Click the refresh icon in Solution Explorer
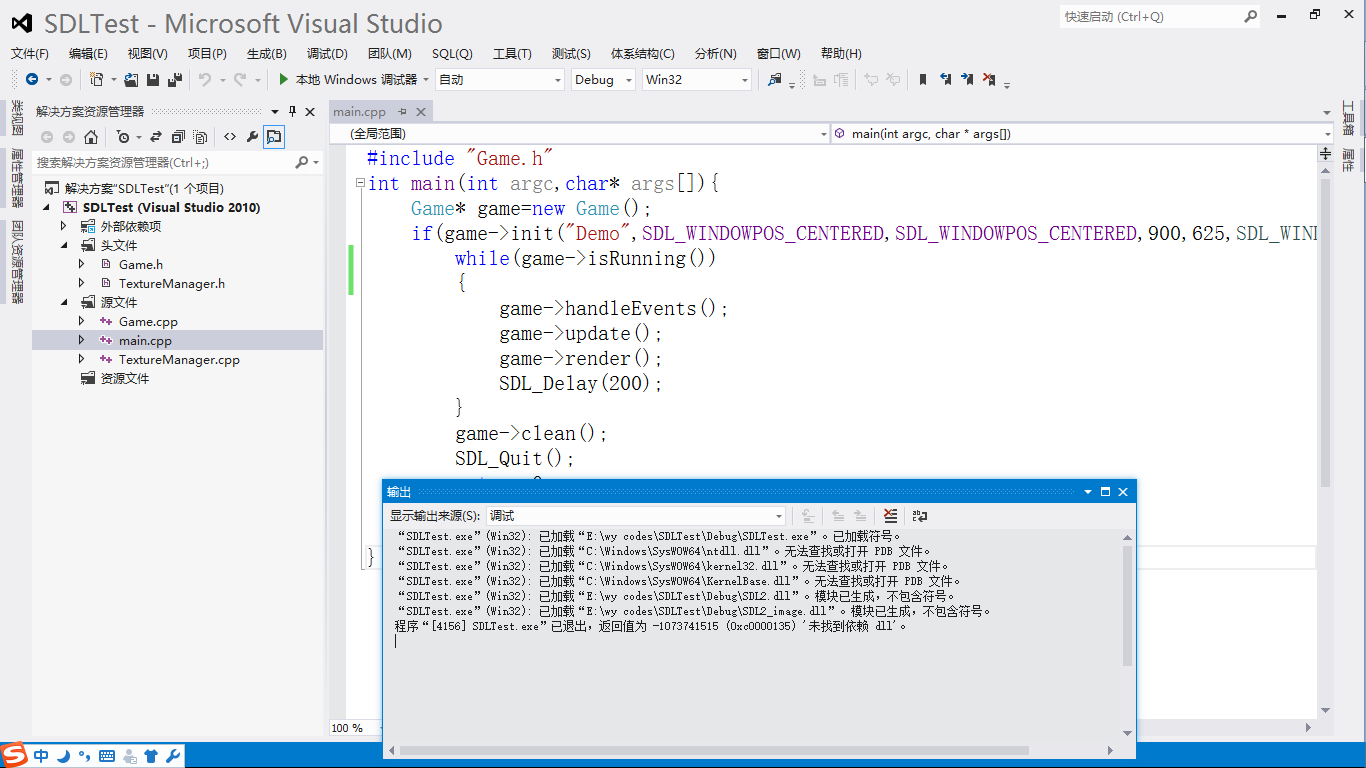This screenshot has height=768, width=1366. (x=155, y=137)
